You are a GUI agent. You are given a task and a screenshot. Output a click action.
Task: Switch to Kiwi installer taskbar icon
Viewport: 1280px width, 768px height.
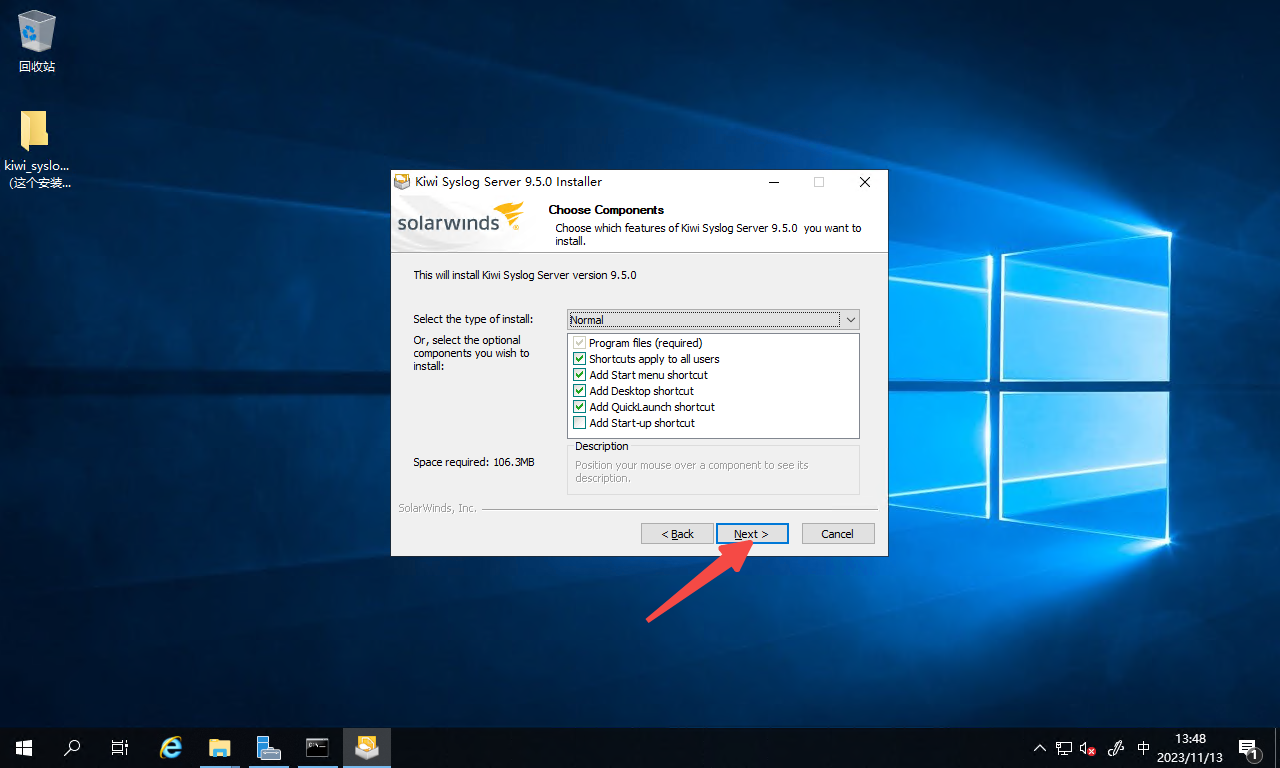pos(367,747)
